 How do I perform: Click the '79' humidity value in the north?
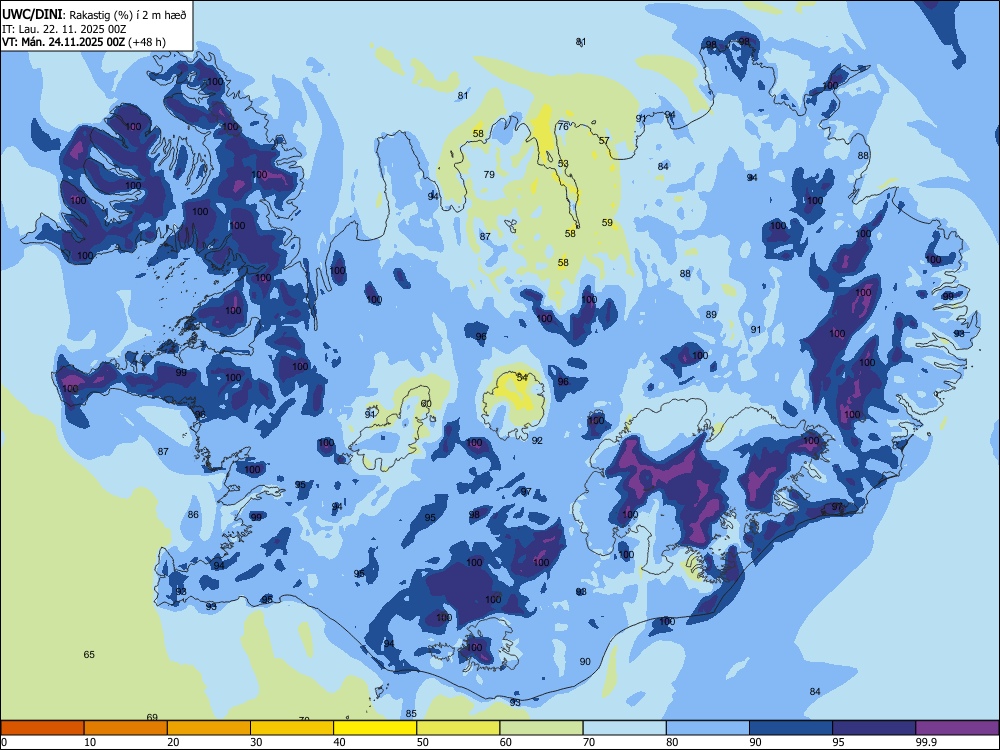[489, 175]
